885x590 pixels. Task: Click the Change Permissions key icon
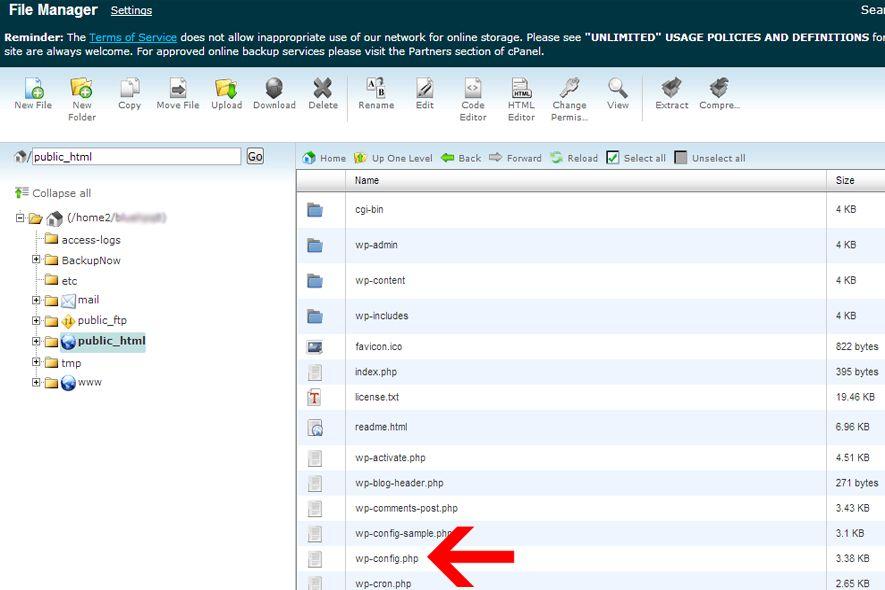pos(569,89)
